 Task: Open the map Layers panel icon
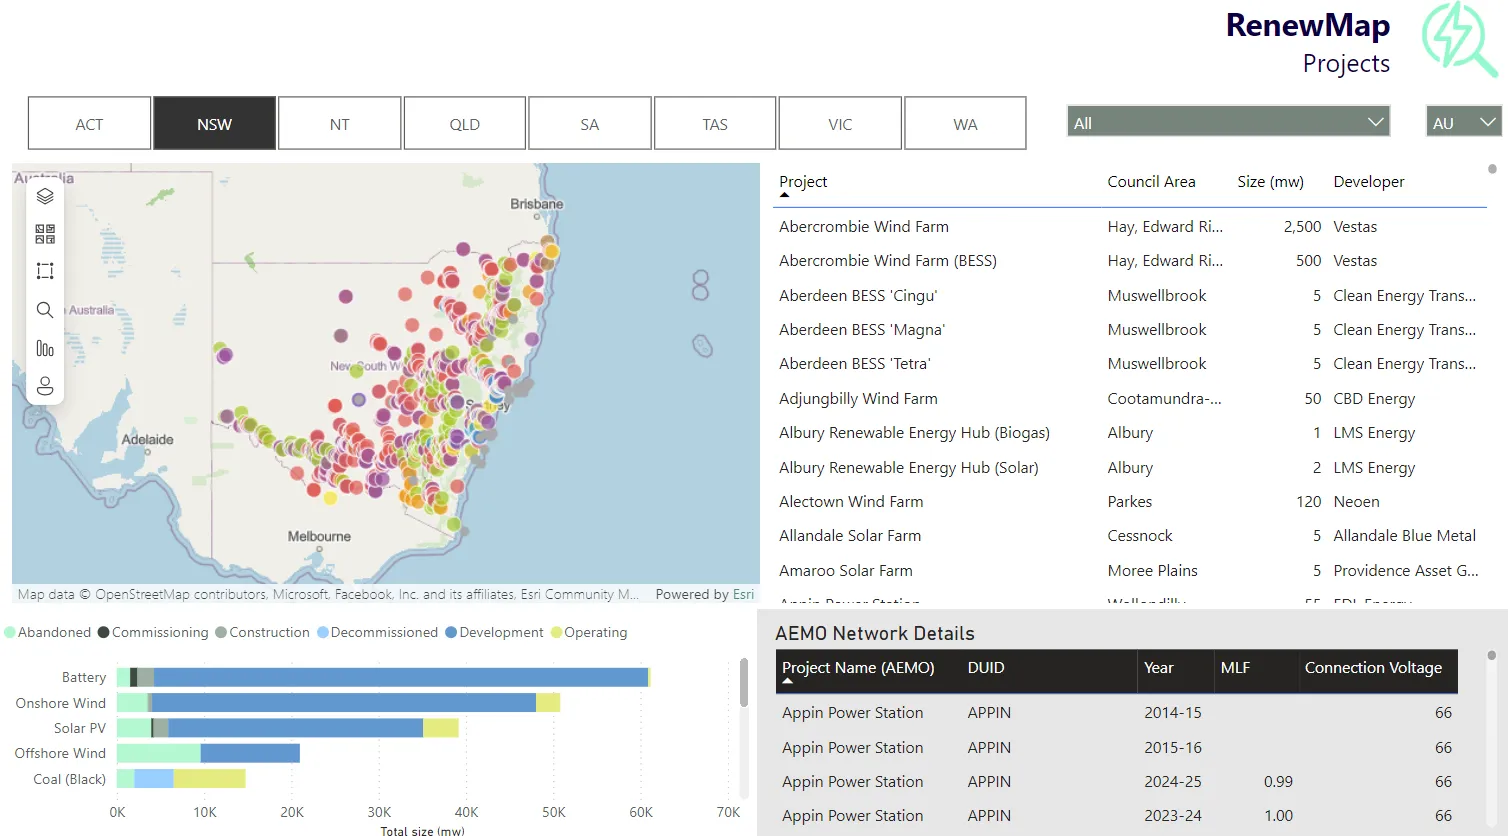point(44,196)
